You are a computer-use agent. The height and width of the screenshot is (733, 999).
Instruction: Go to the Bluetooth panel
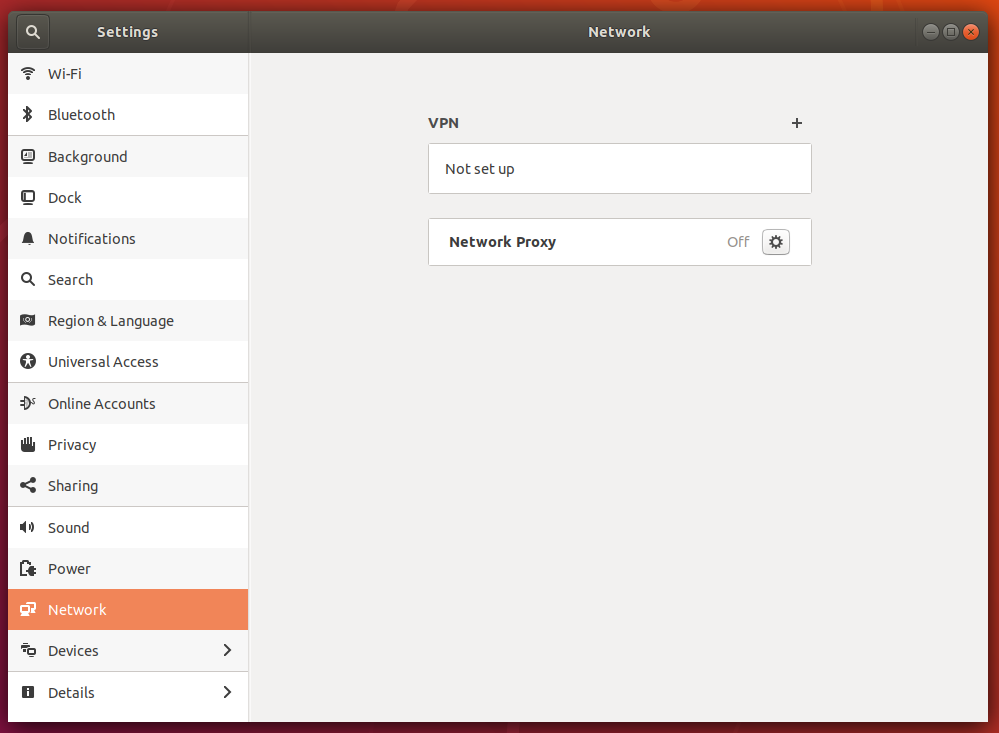[x=128, y=115]
